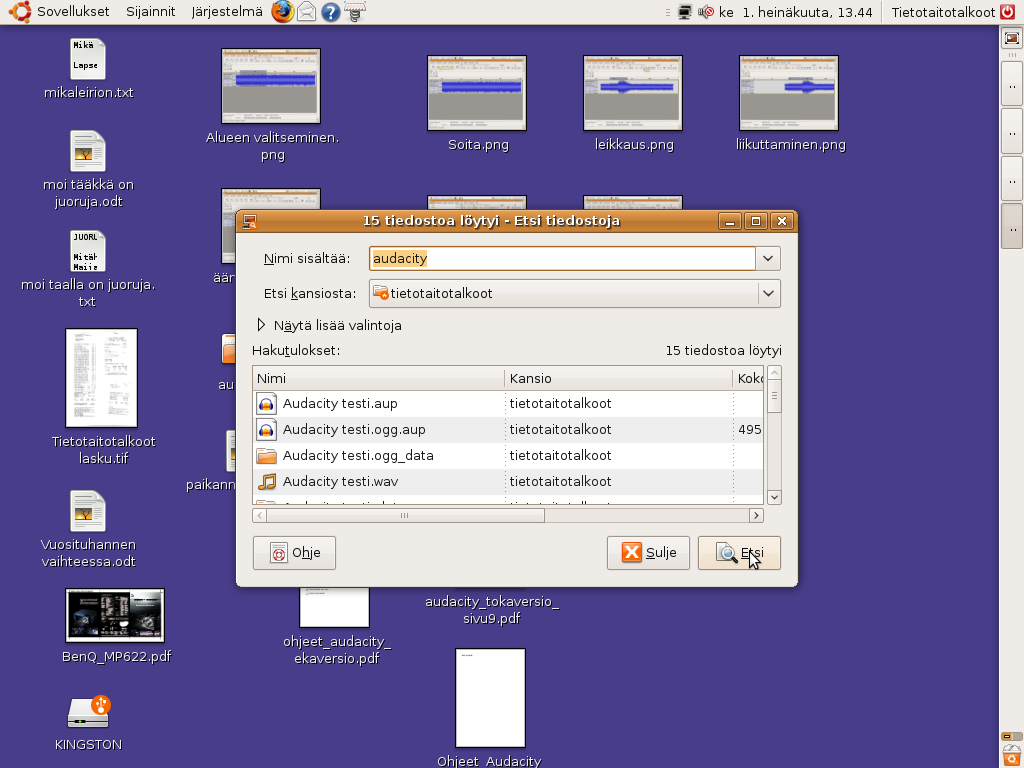This screenshot has height=768, width=1024.
Task: Click the network monitor icon in panel
Action: pos(684,12)
